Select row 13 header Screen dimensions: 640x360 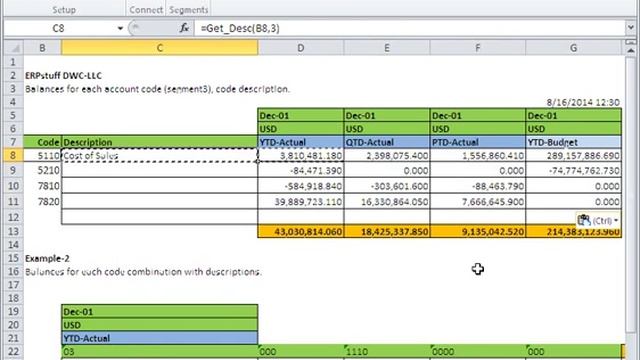coord(13,231)
